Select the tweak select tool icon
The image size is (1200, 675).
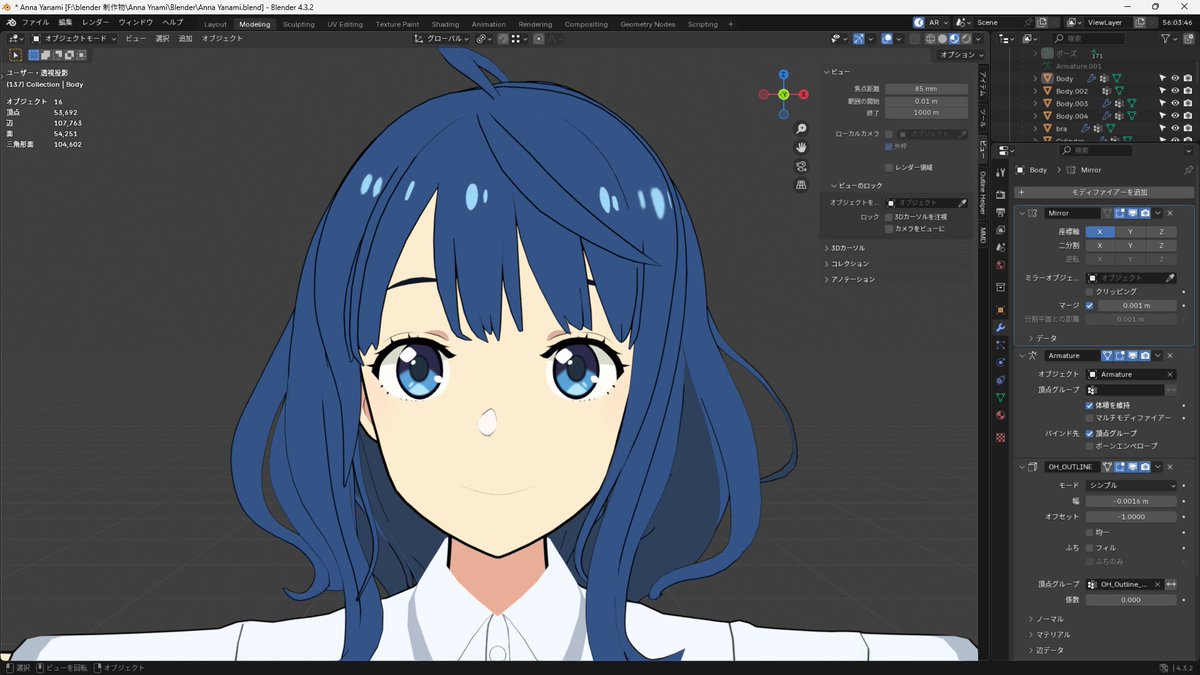point(16,55)
